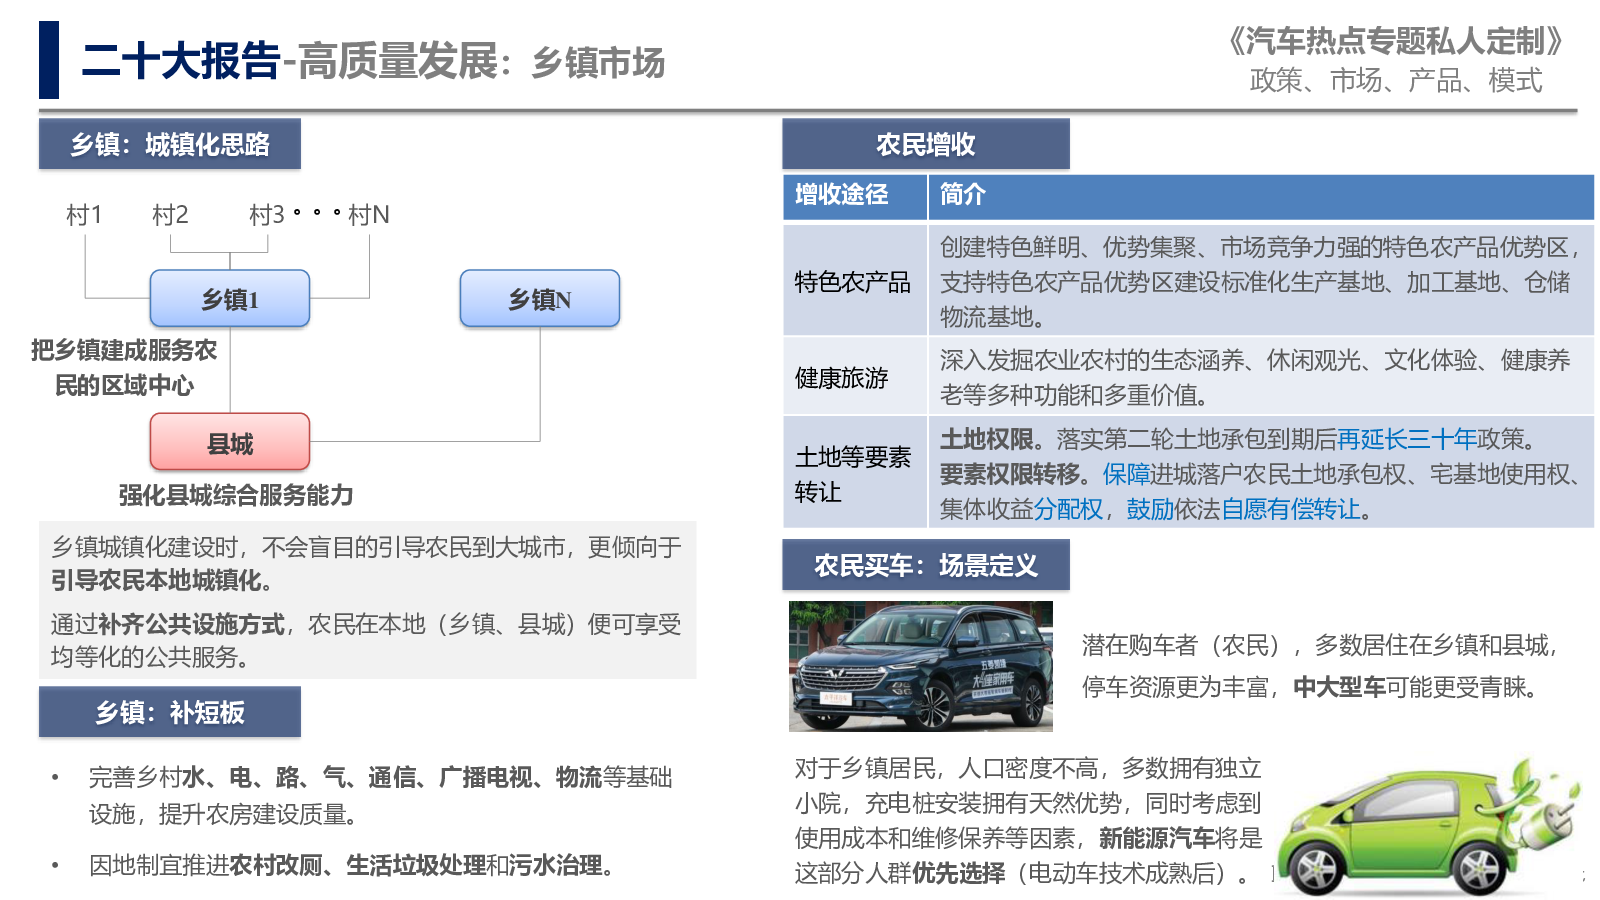Image resolution: width=1600 pixels, height=900 pixels.
Task: Click the blue 自愿有偿转让 text
Action: click(x=1291, y=509)
